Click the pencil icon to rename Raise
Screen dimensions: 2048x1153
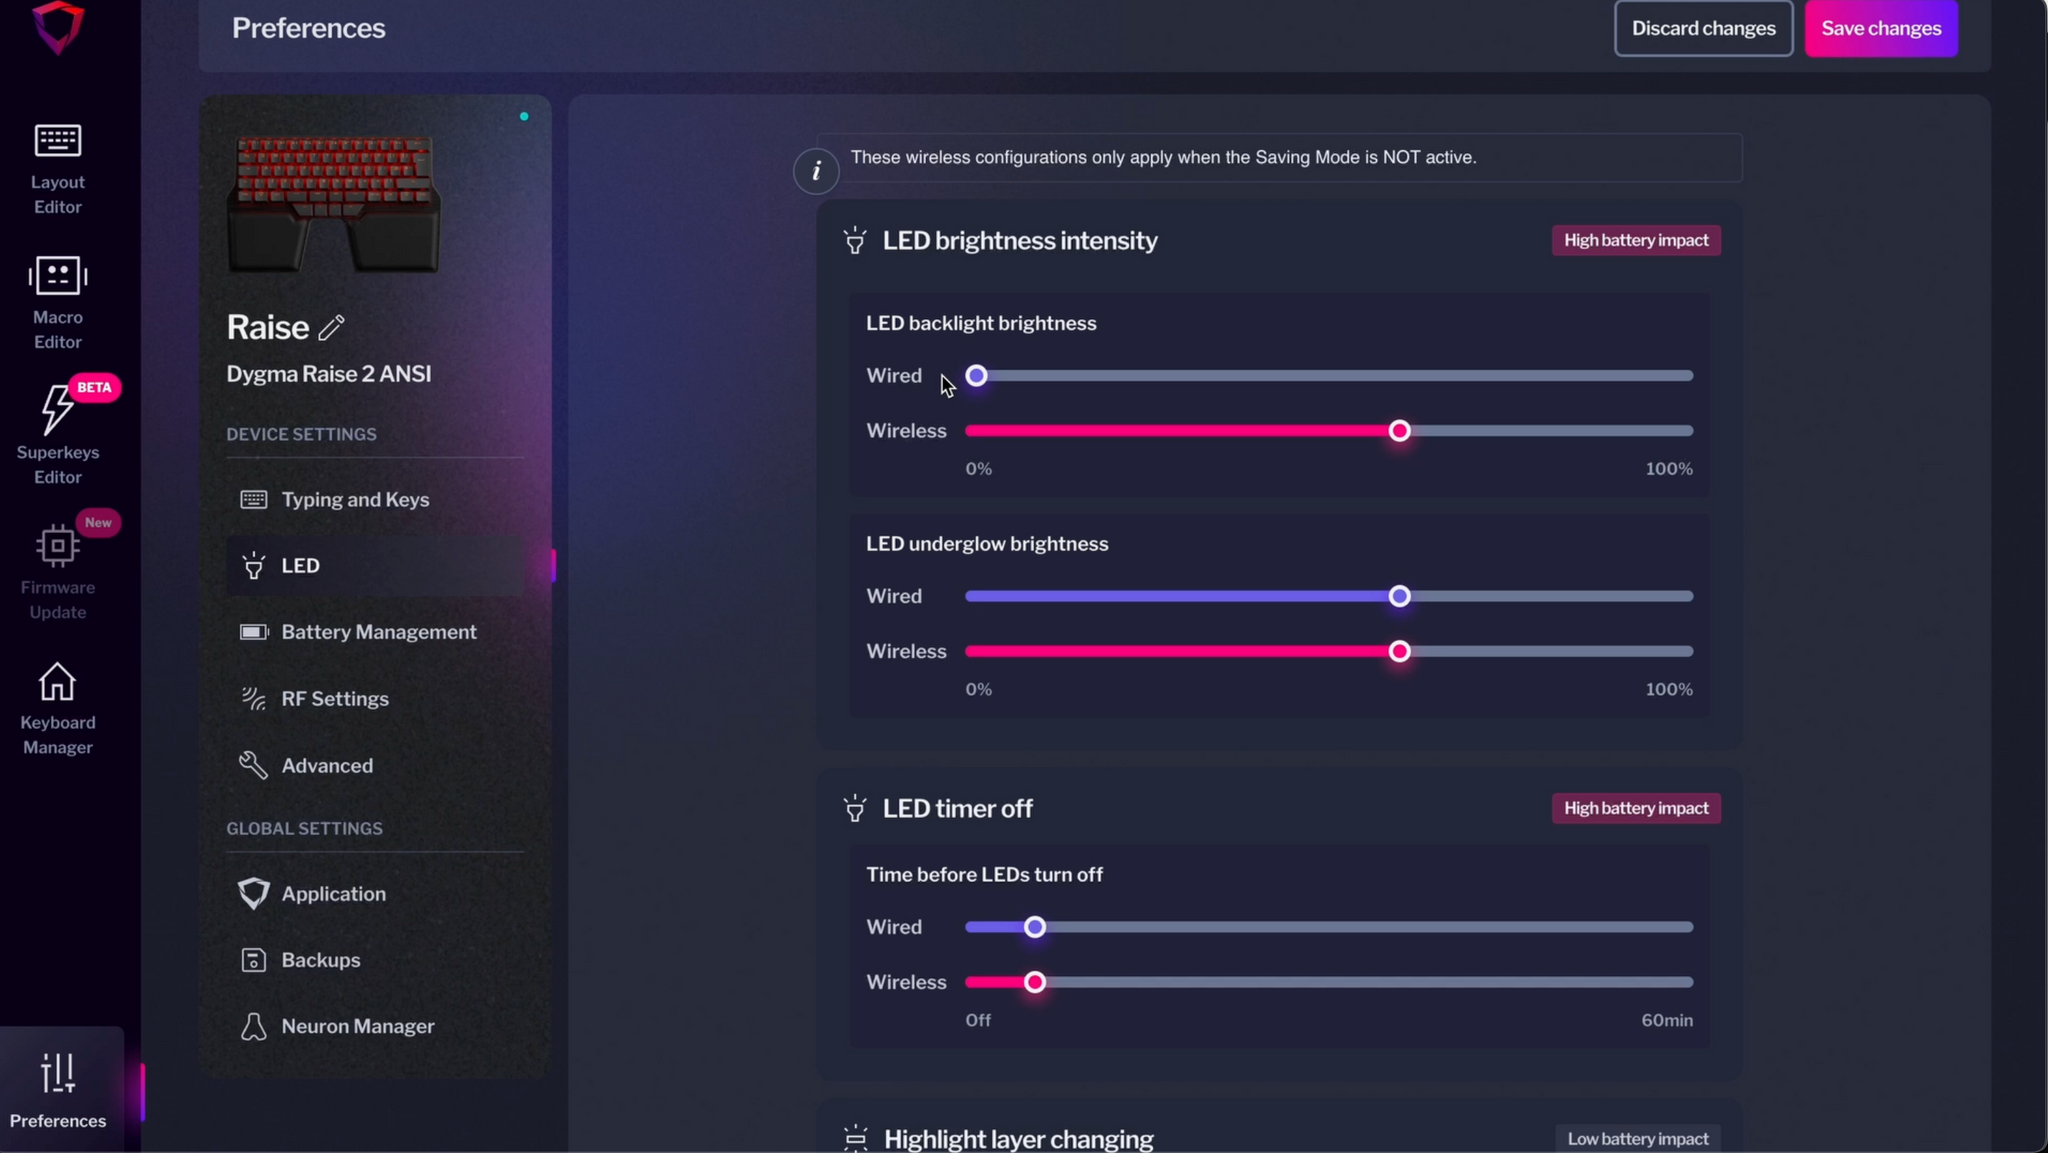coord(332,327)
